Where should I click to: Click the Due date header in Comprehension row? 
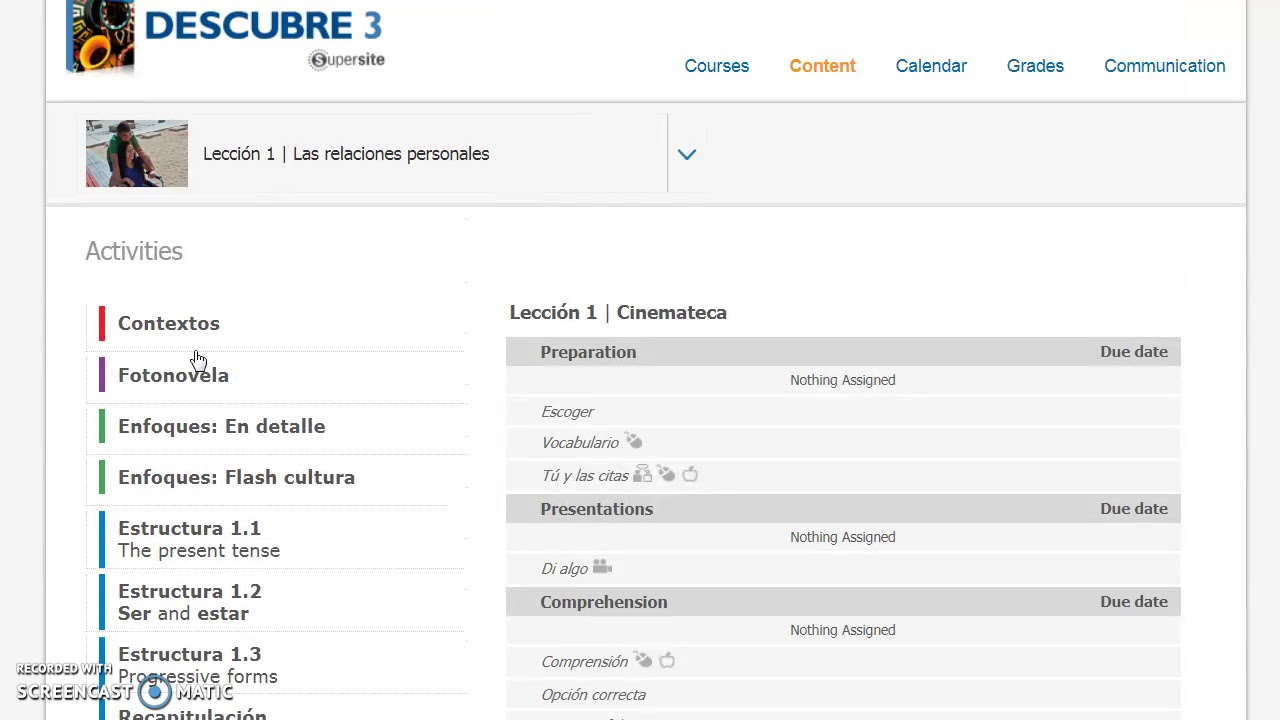[x=1134, y=602]
